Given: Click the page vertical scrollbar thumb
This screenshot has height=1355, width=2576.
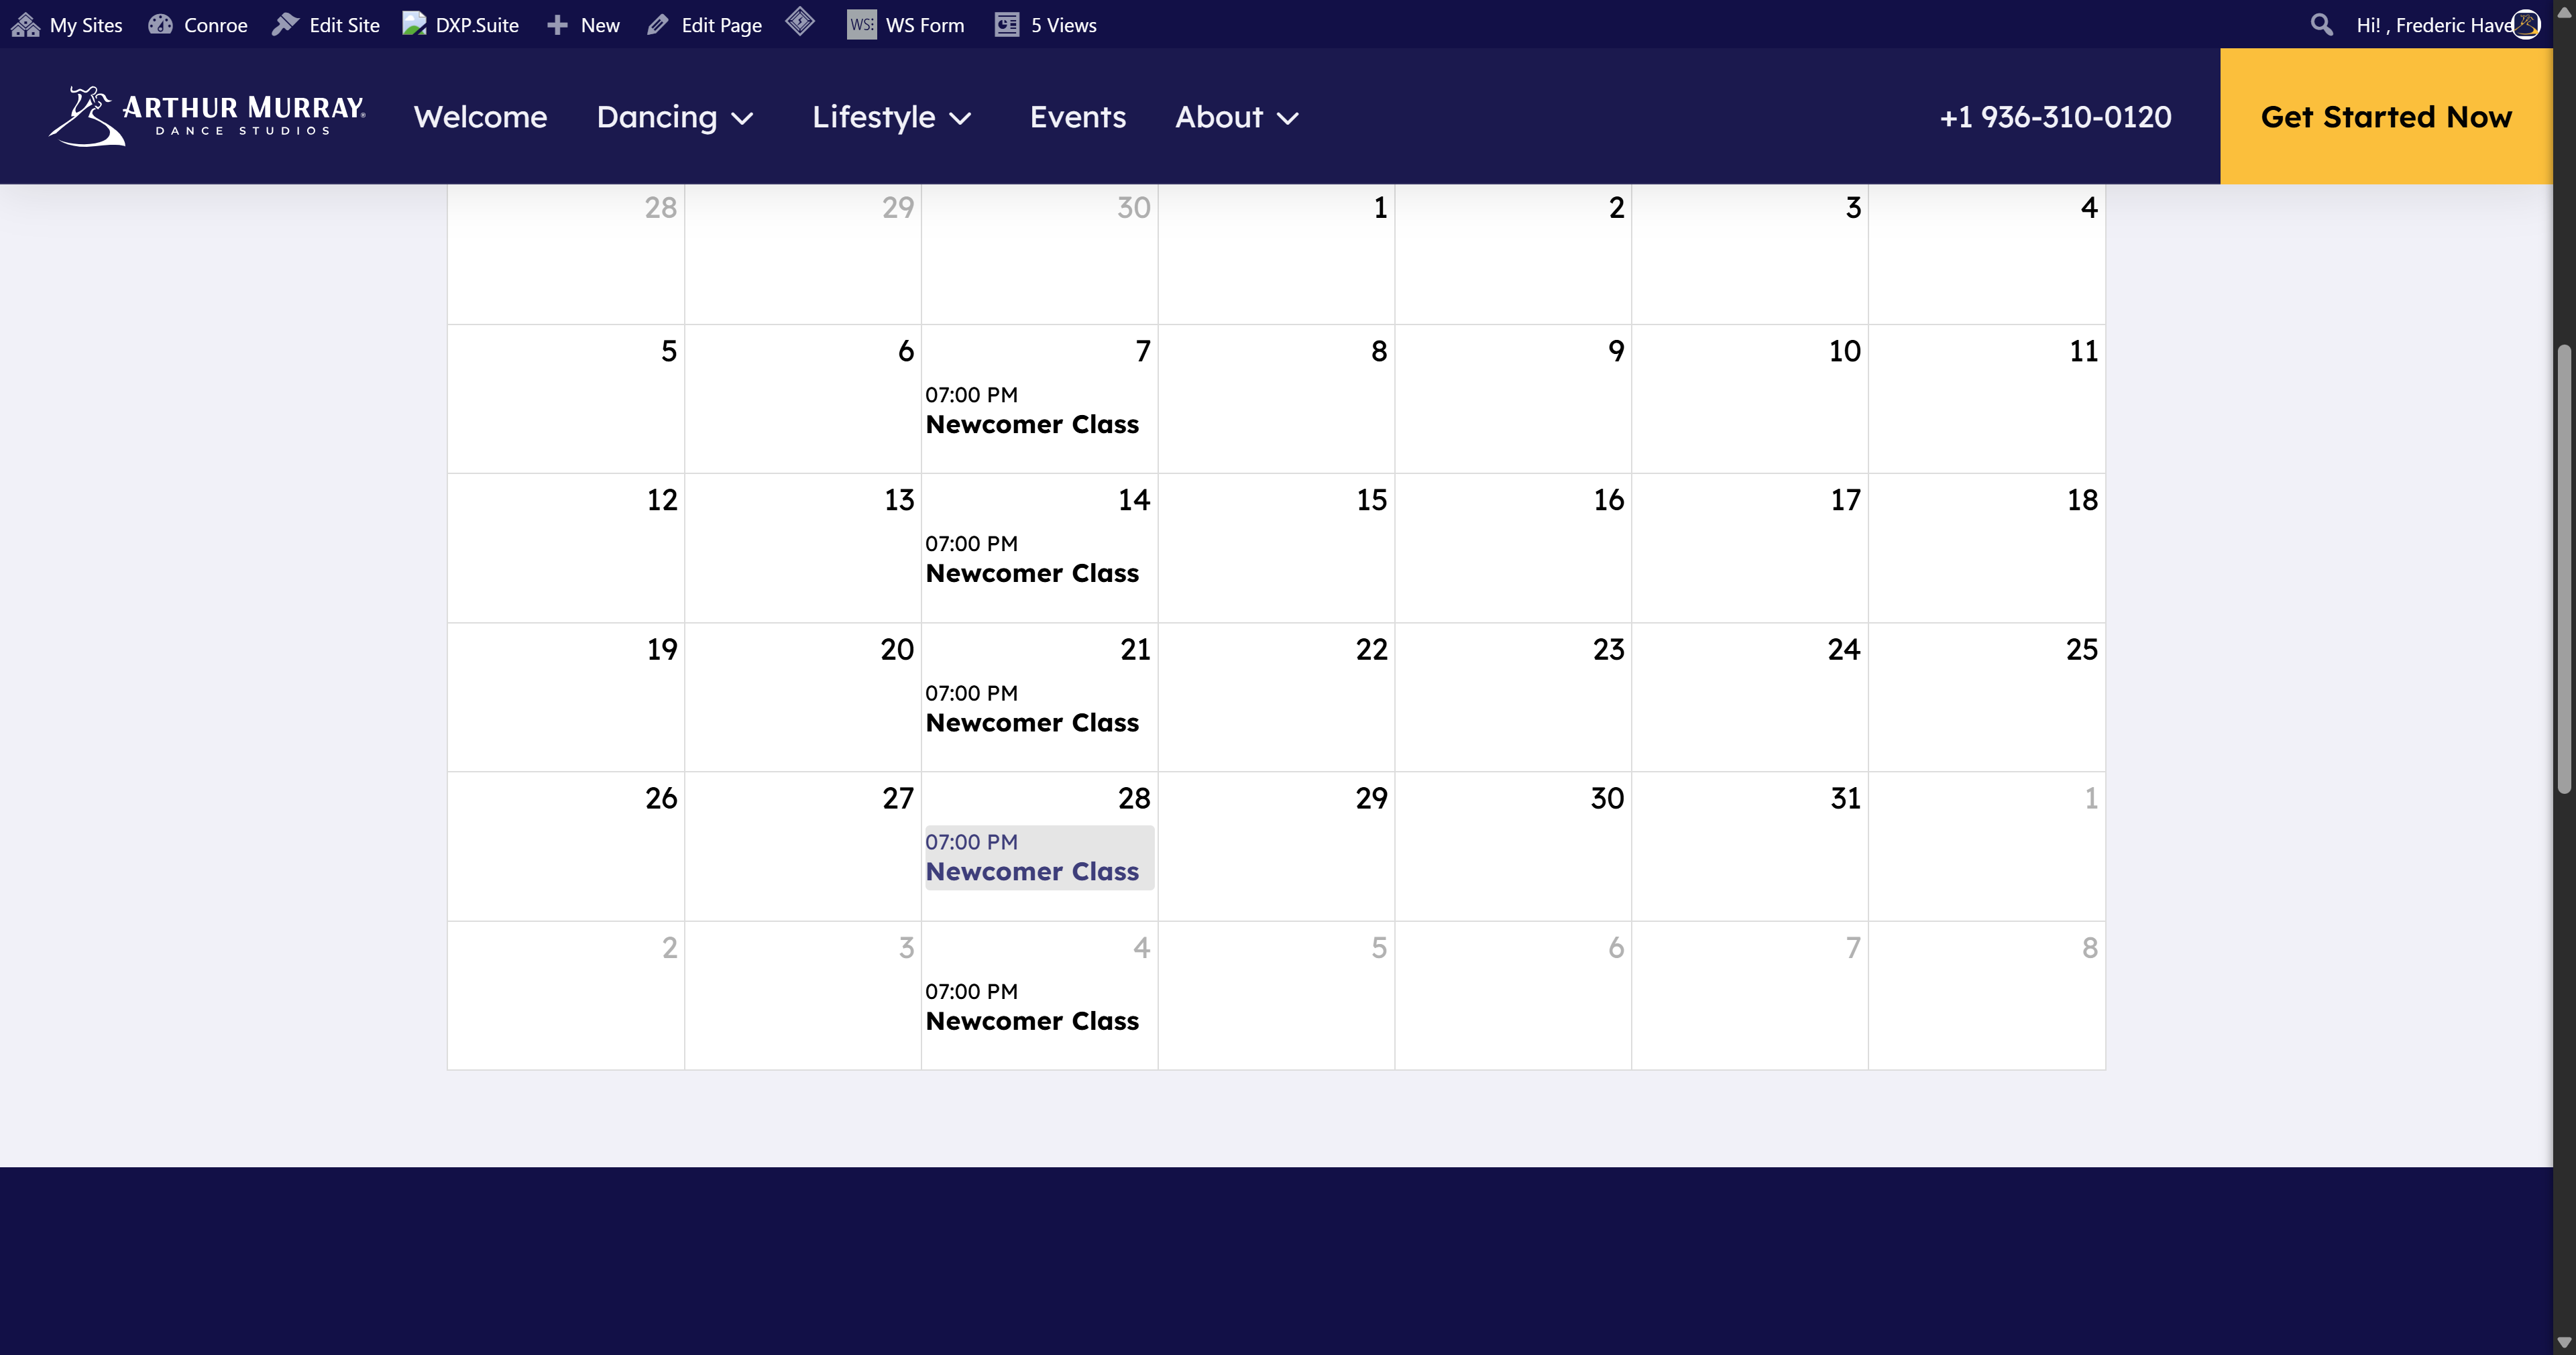Looking at the screenshot, I should (x=2564, y=569).
